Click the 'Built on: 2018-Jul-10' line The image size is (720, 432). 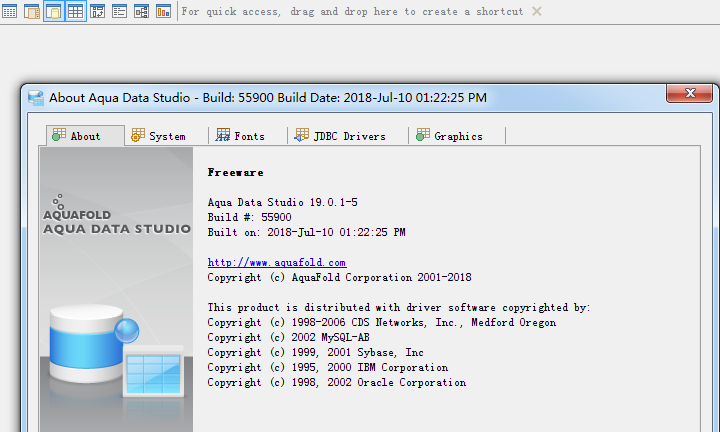[x=306, y=232]
